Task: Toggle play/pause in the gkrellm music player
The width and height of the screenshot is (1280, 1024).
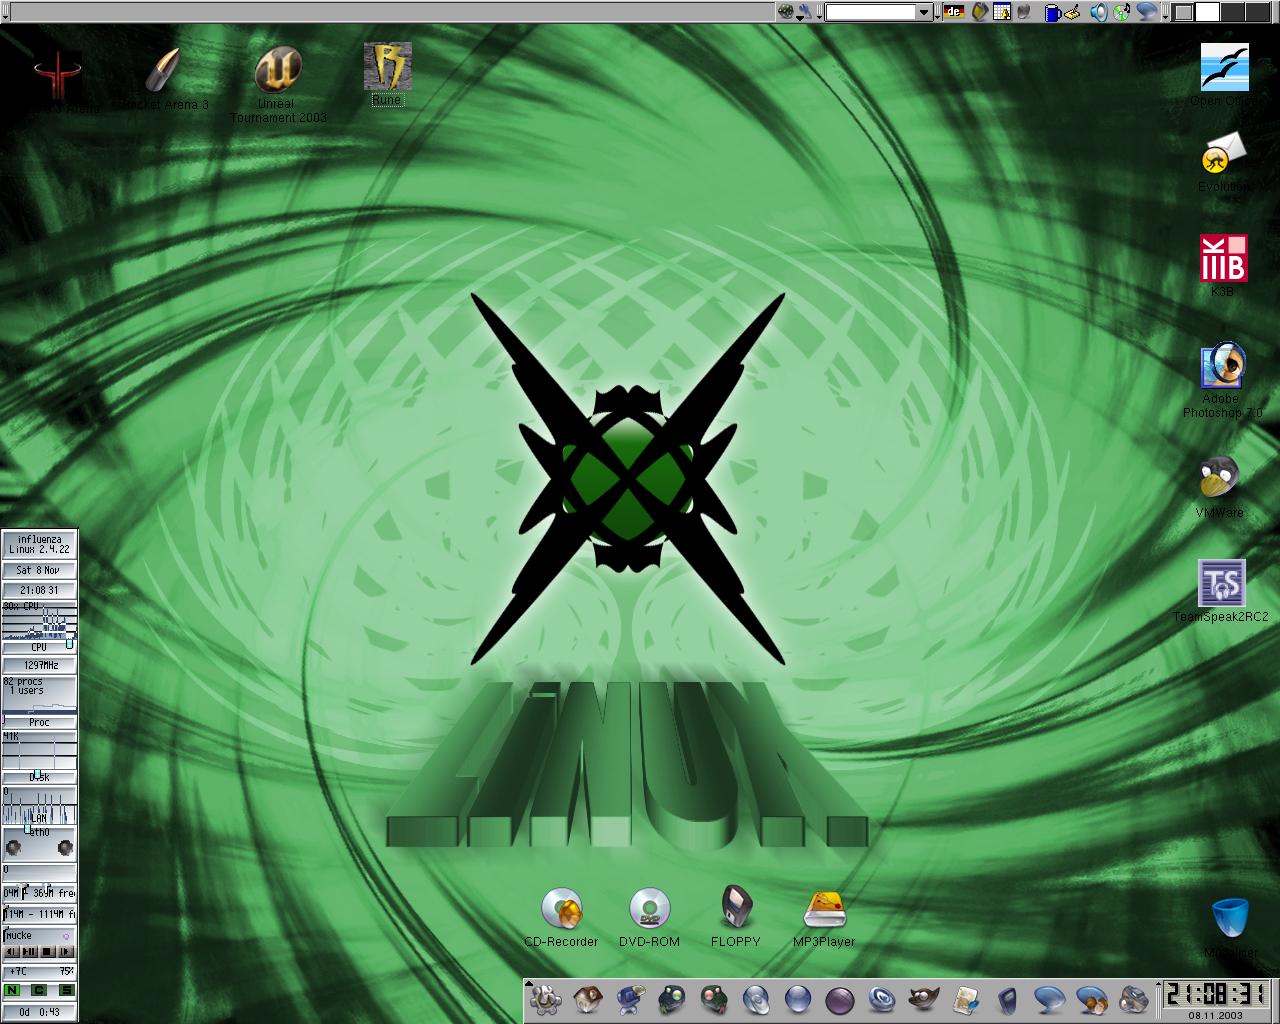Action: [x=30, y=951]
